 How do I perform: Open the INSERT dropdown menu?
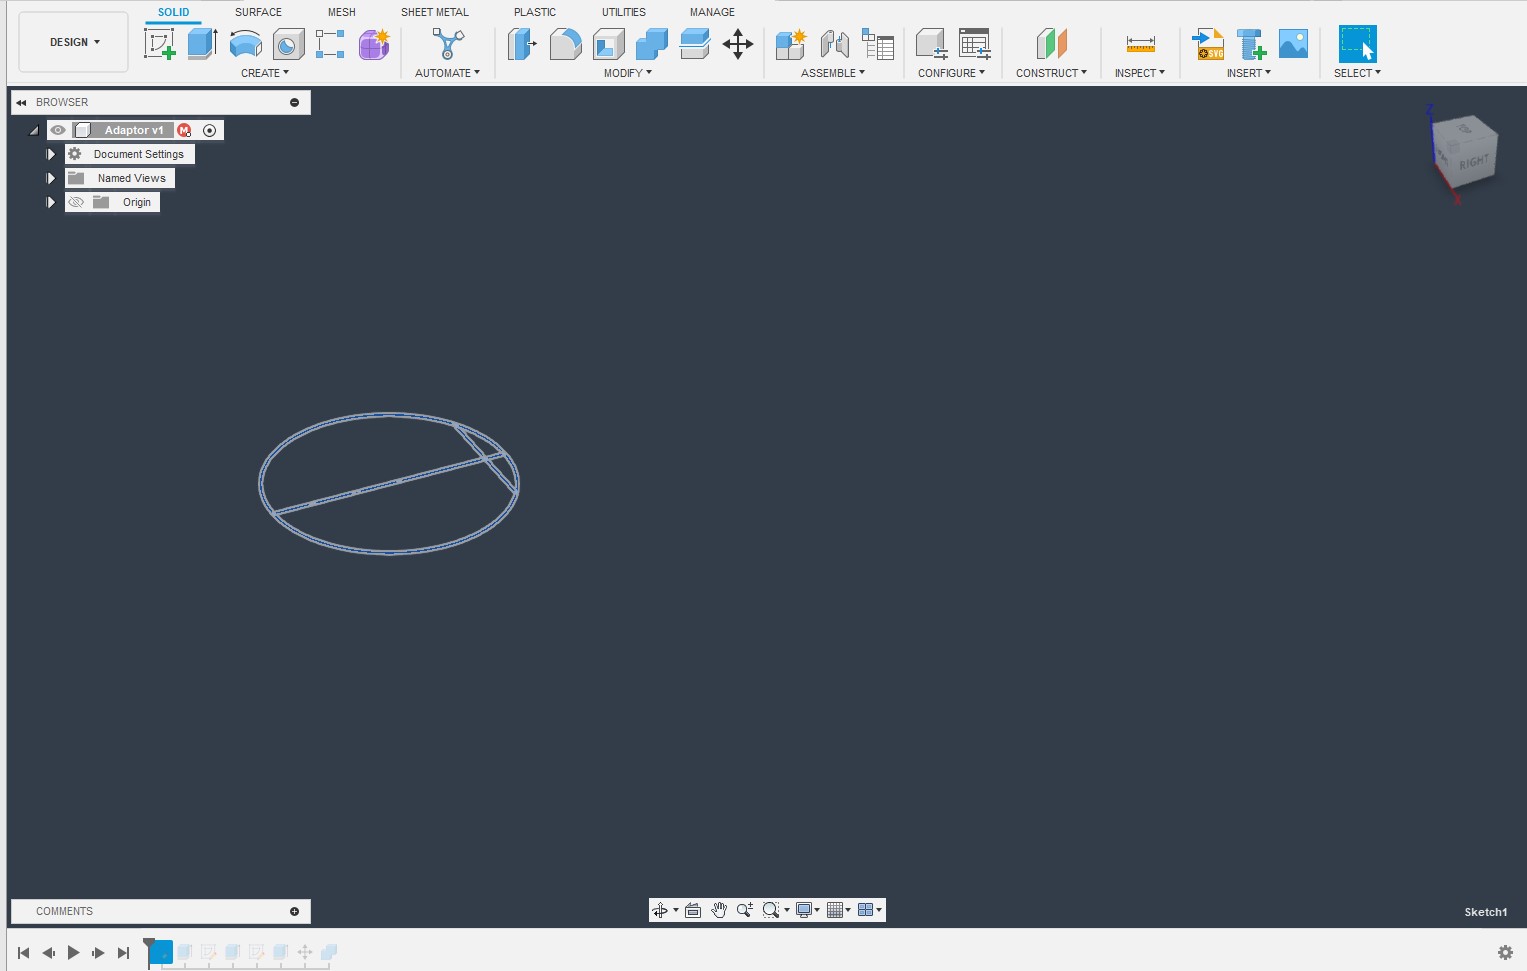[1249, 73]
